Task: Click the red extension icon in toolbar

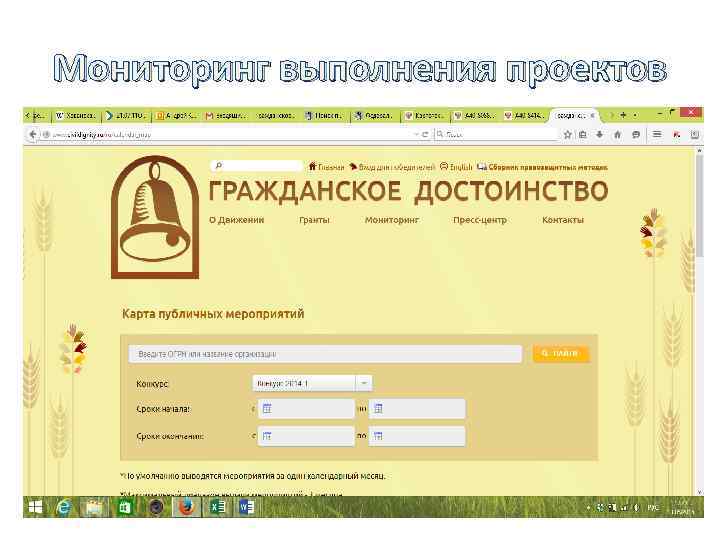Action: [x=677, y=134]
